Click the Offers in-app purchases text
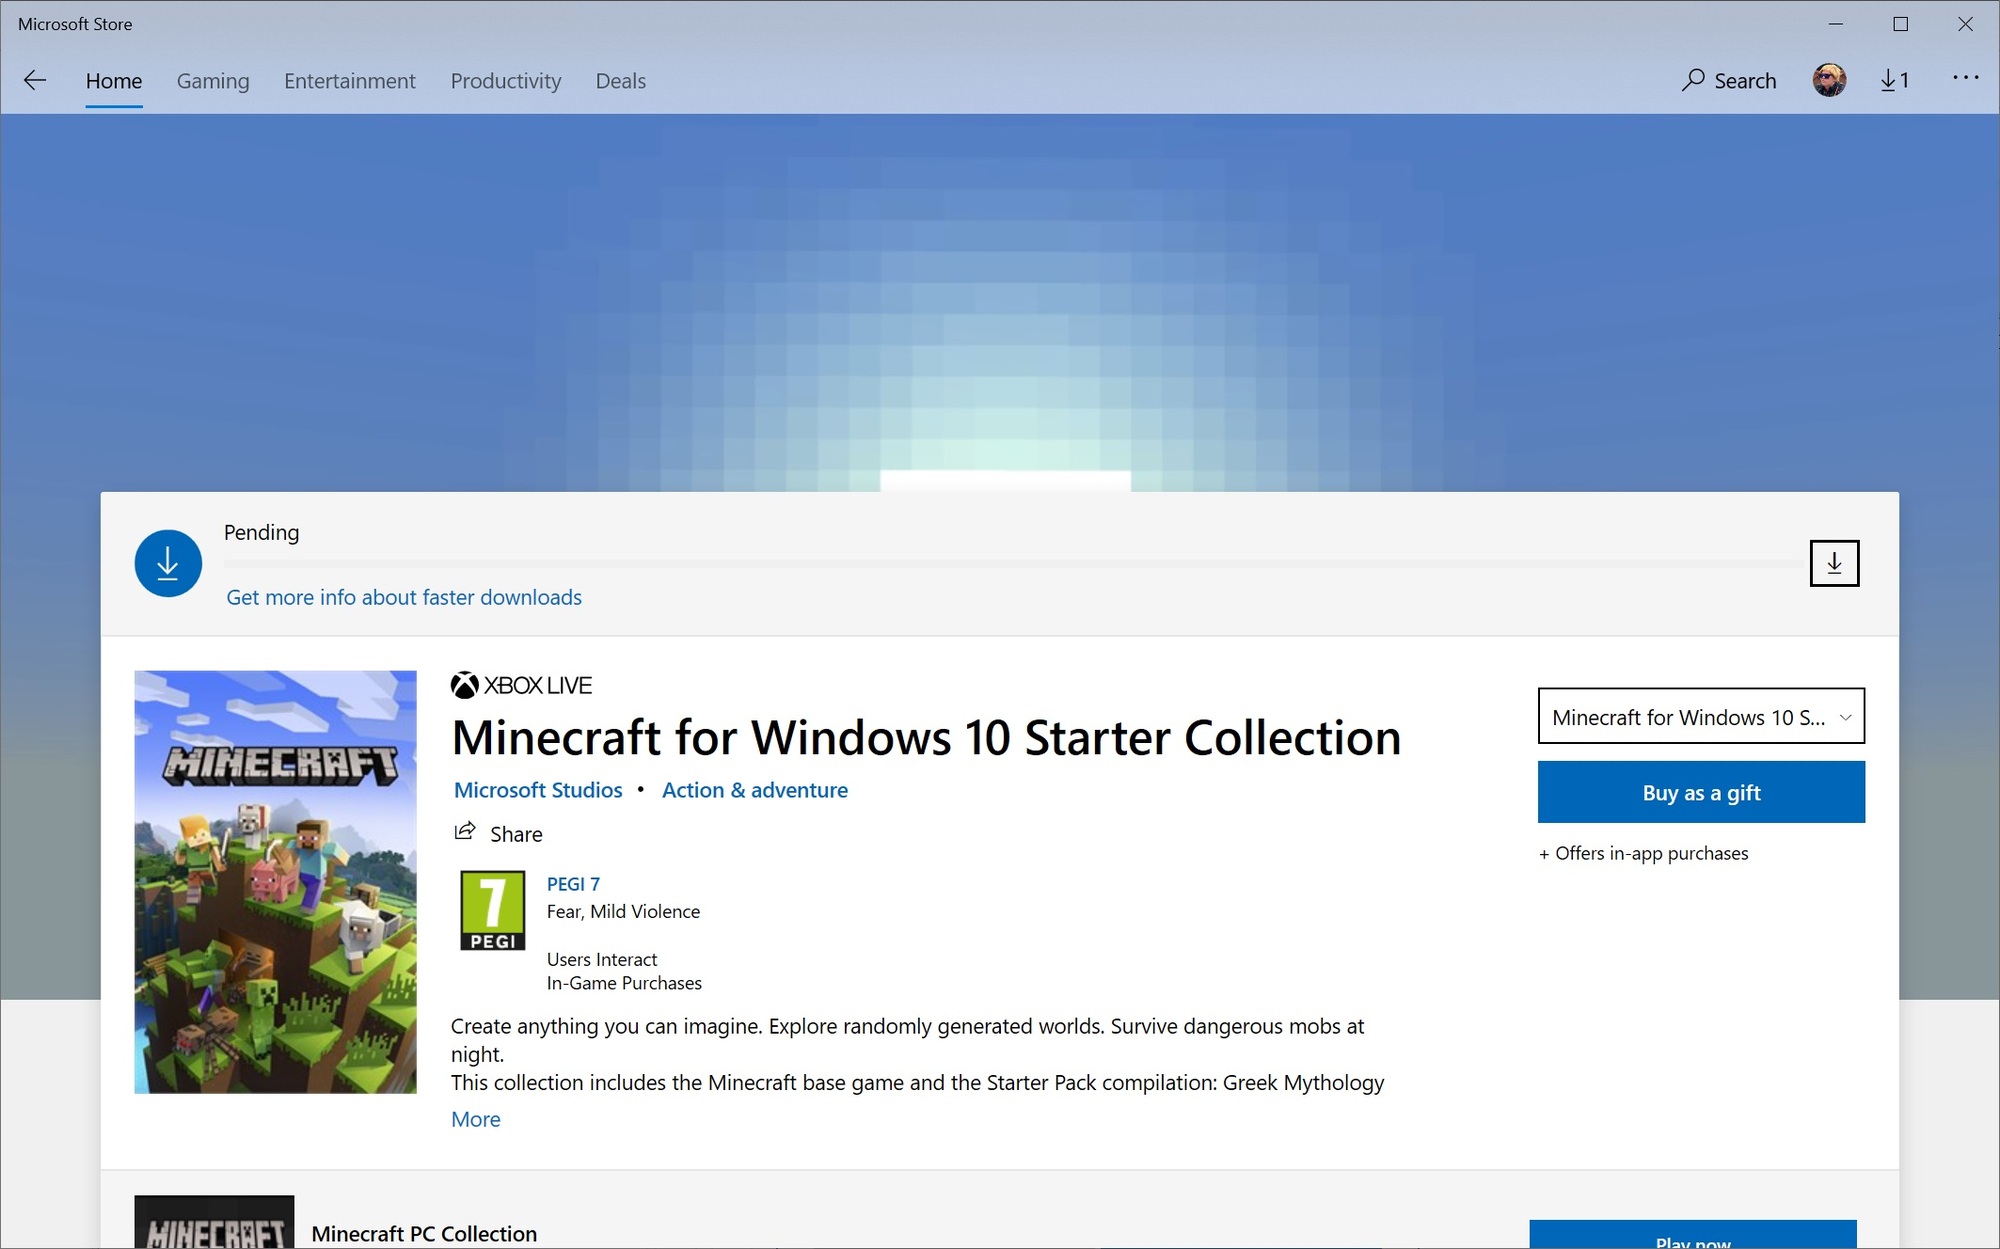The height and width of the screenshot is (1249, 2000). (x=1644, y=853)
